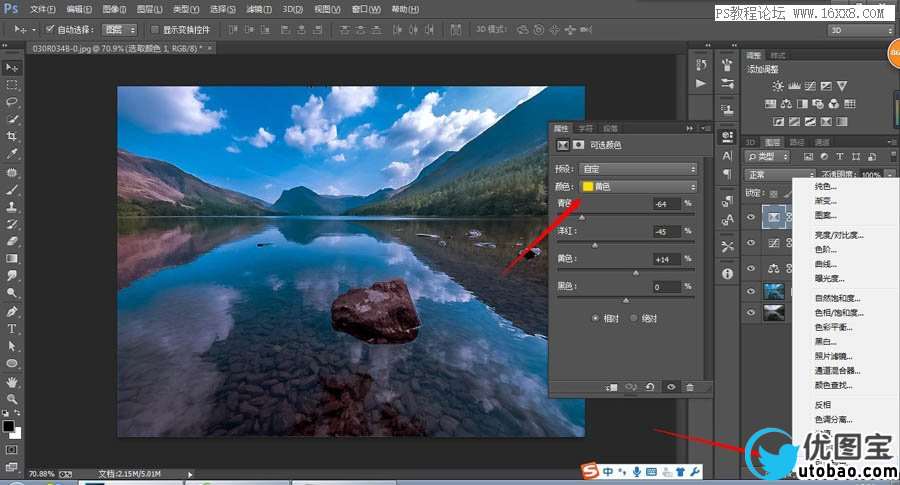This screenshot has height=485, width=900.
Task: Open the blend mode dropdown 正常
Action: 767,174
